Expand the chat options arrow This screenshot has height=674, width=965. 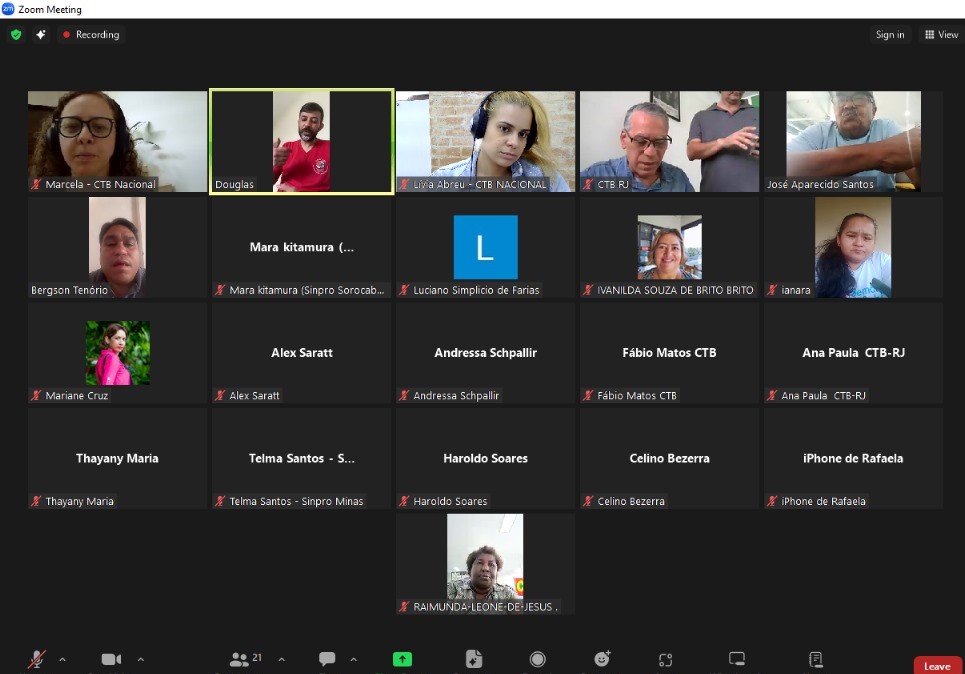tap(353, 659)
